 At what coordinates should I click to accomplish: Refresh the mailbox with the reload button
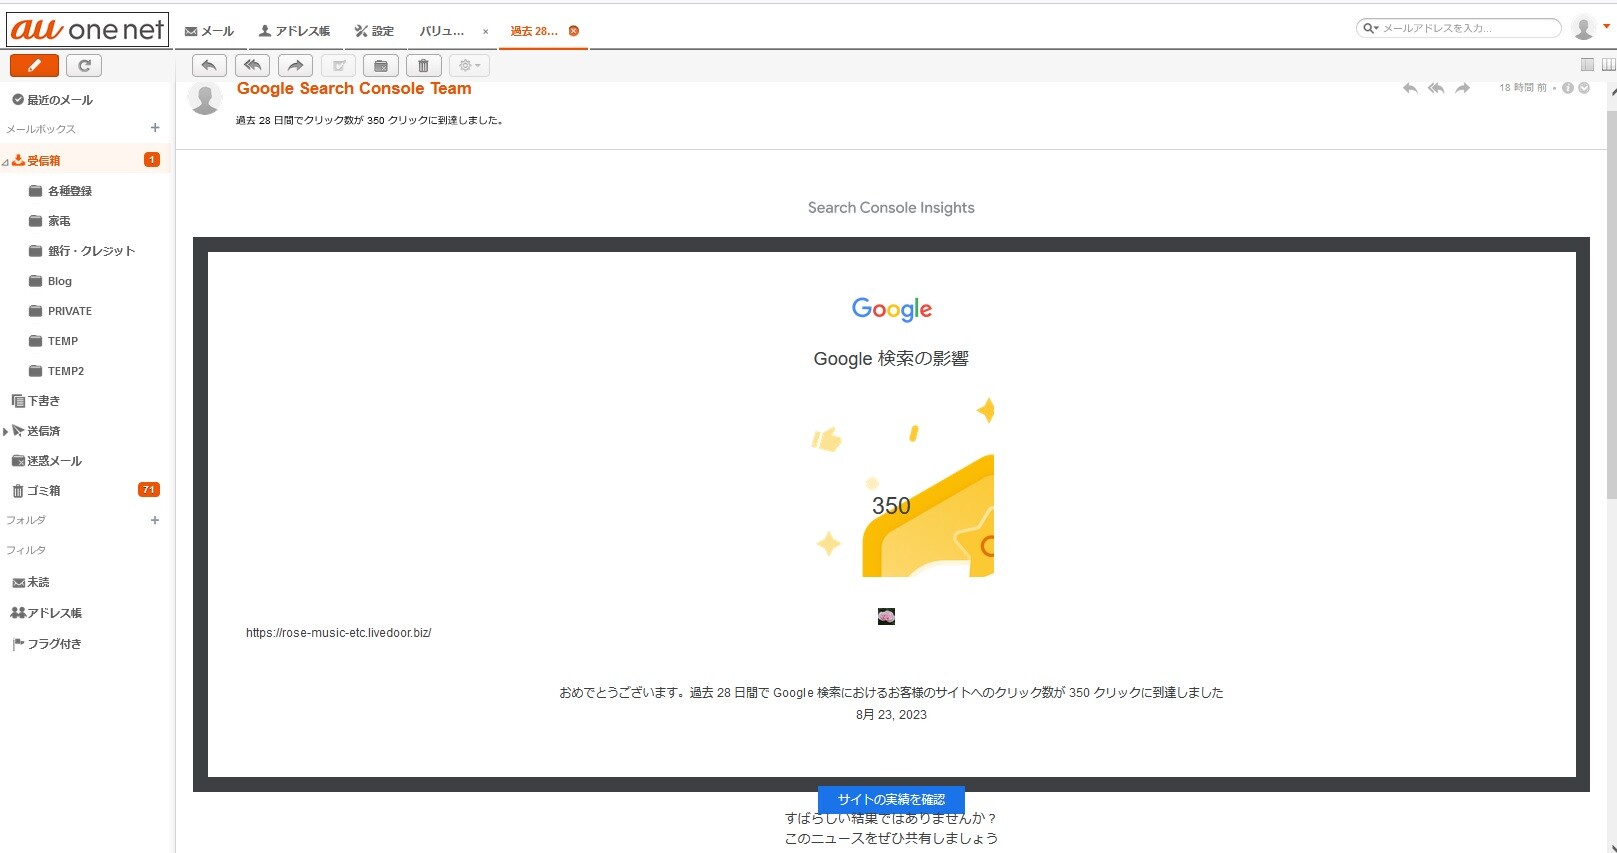[x=84, y=66]
